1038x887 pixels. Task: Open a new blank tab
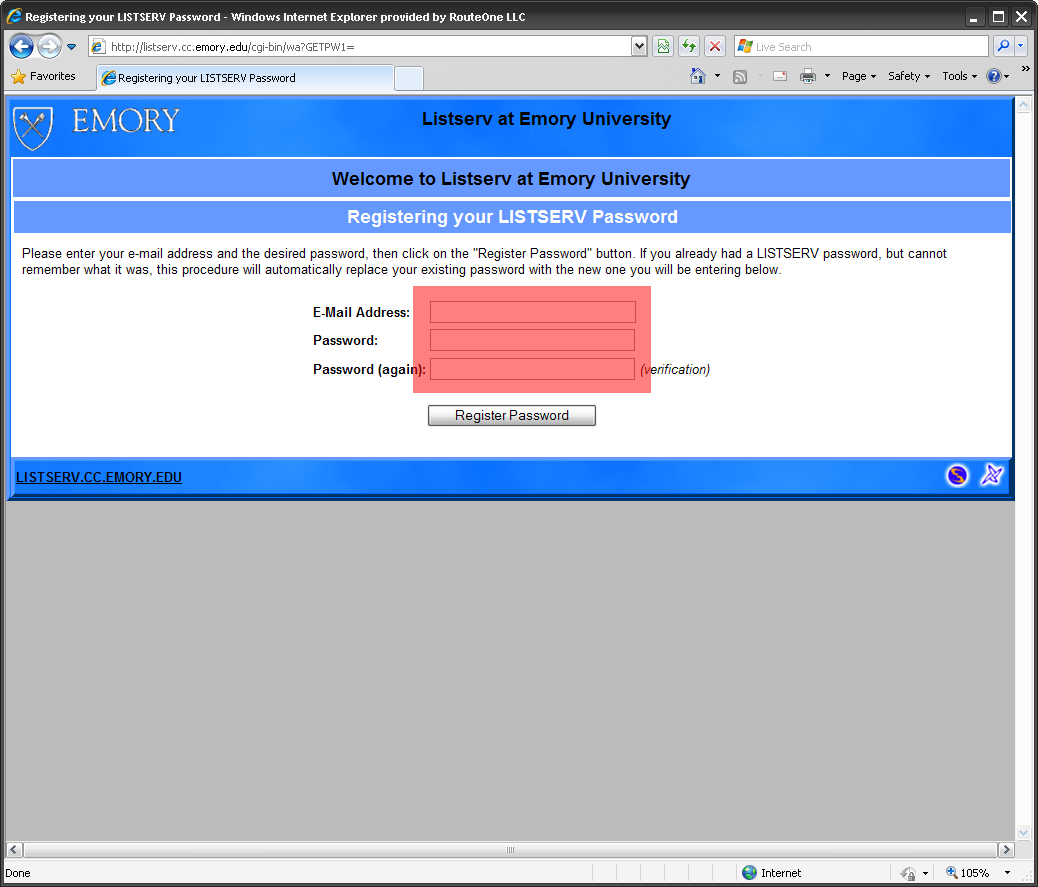click(409, 79)
